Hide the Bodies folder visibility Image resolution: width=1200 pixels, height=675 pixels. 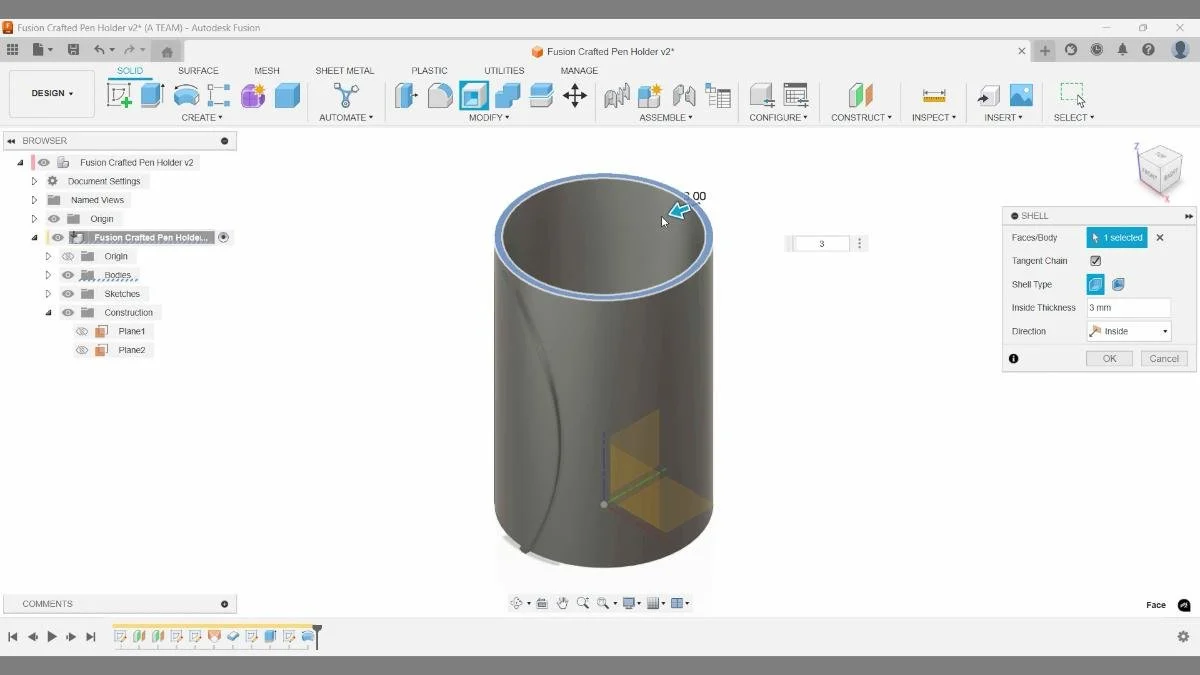pos(66,275)
